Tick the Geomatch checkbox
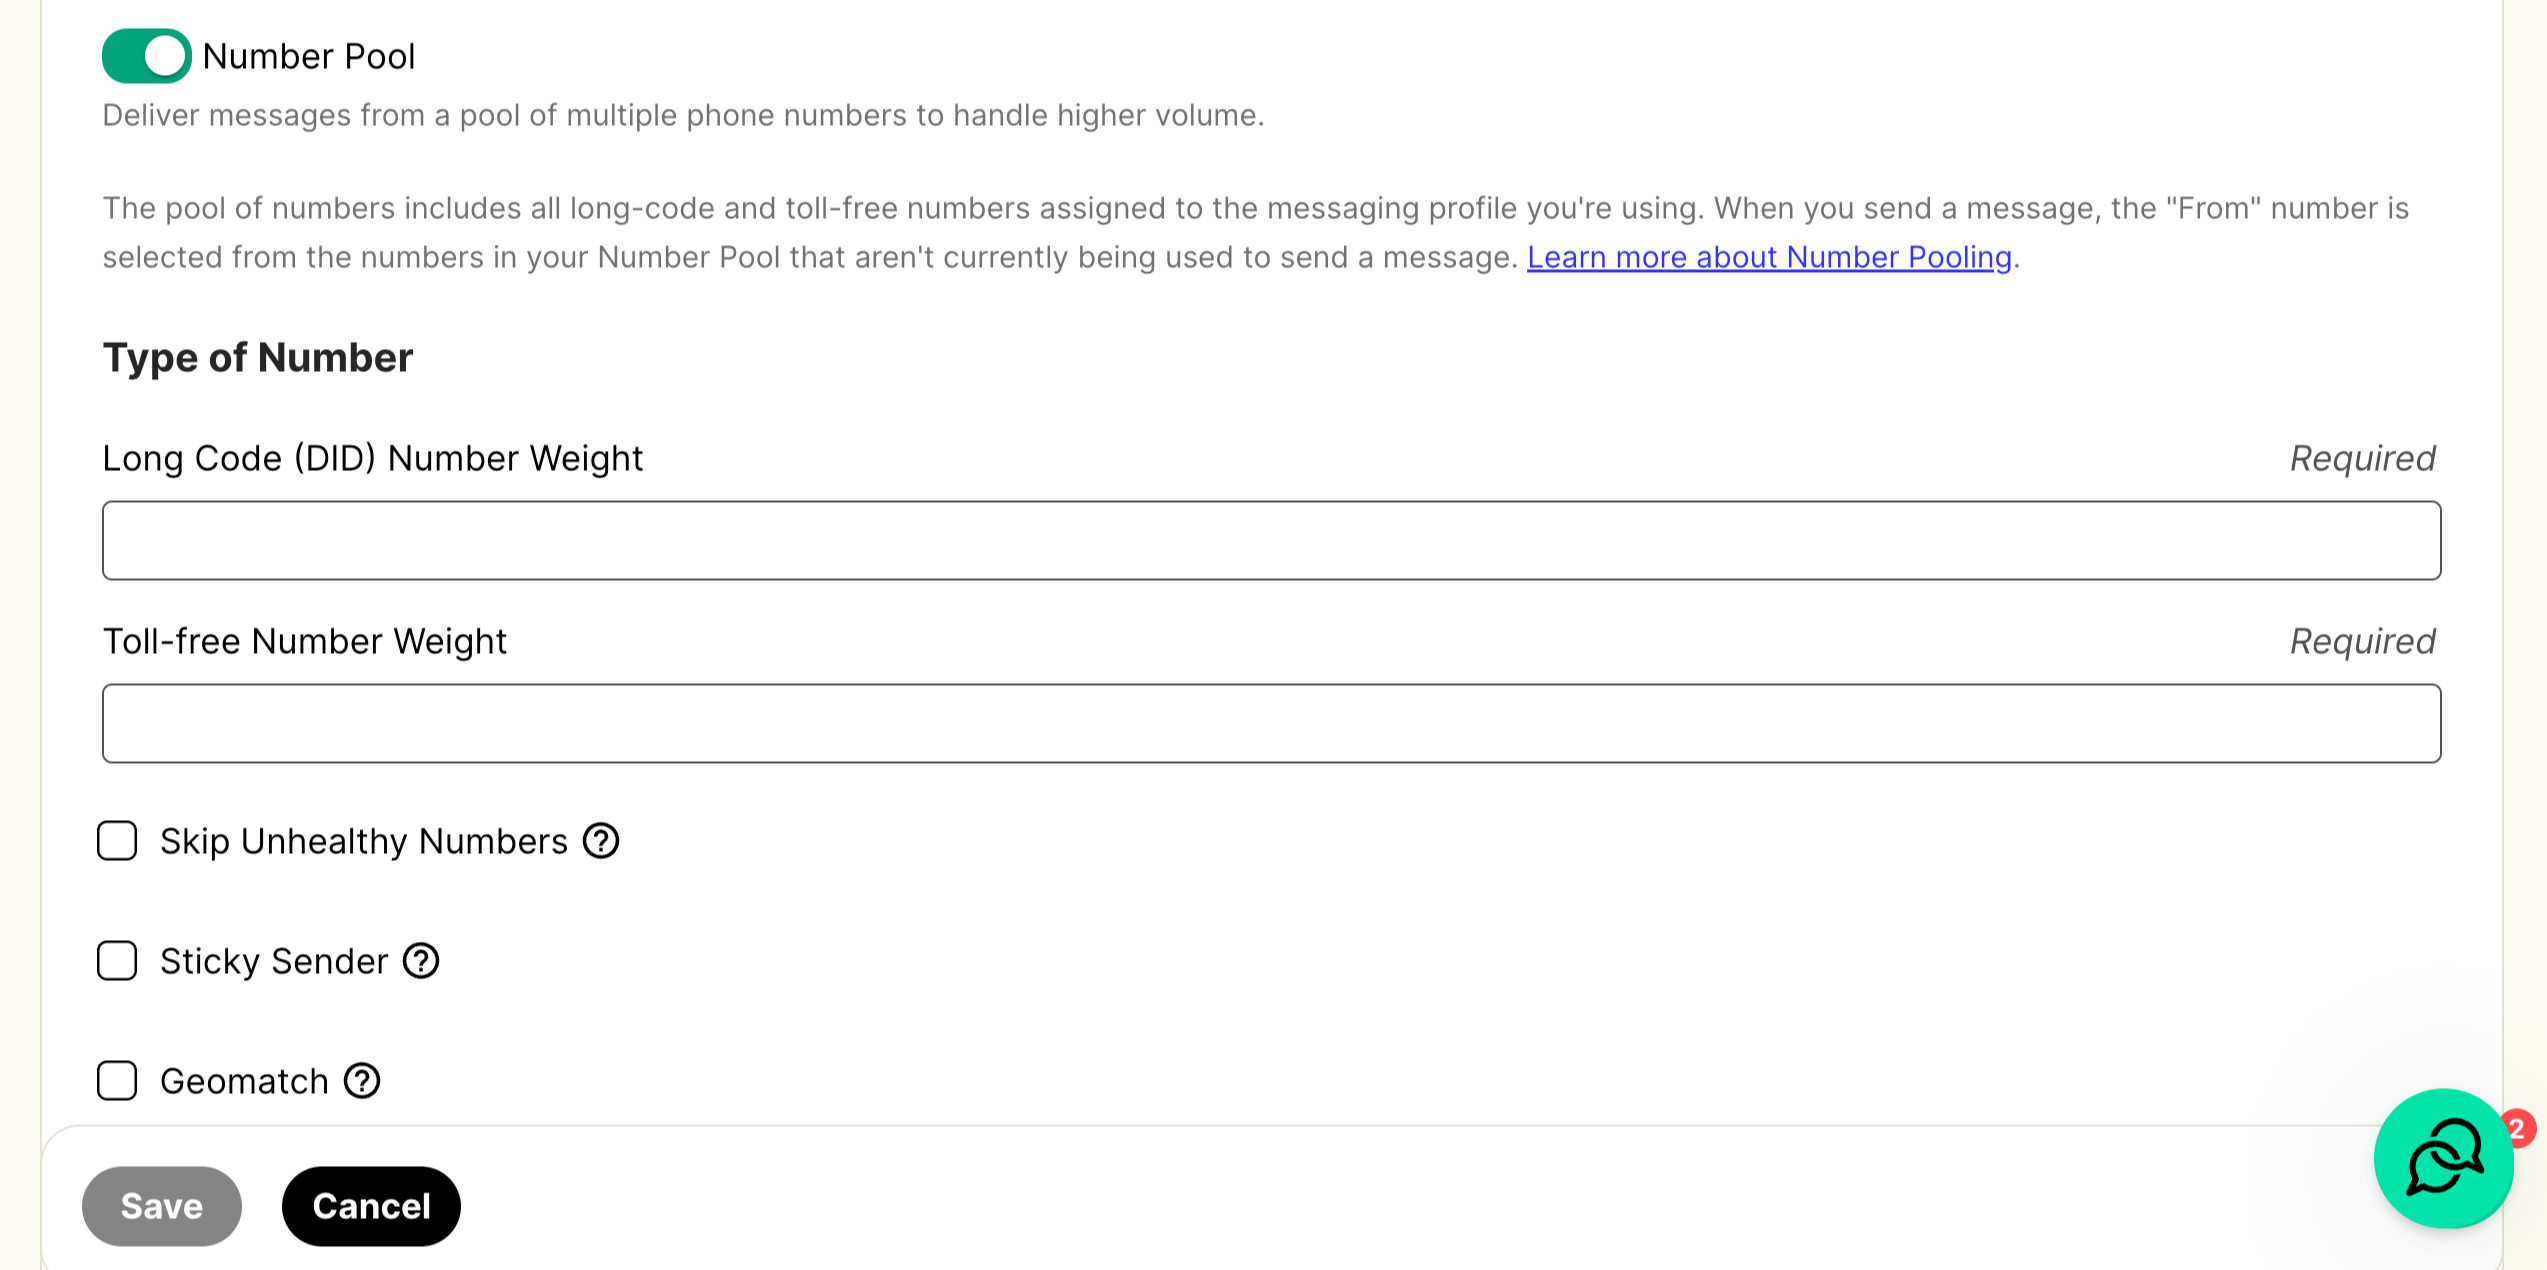Image resolution: width=2547 pixels, height=1270 pixels. (x=117, y=1081)
